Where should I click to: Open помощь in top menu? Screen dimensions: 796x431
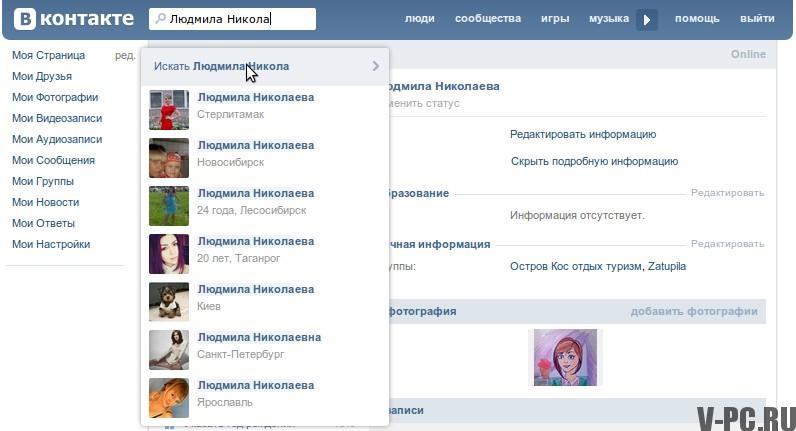click(697, 19)
